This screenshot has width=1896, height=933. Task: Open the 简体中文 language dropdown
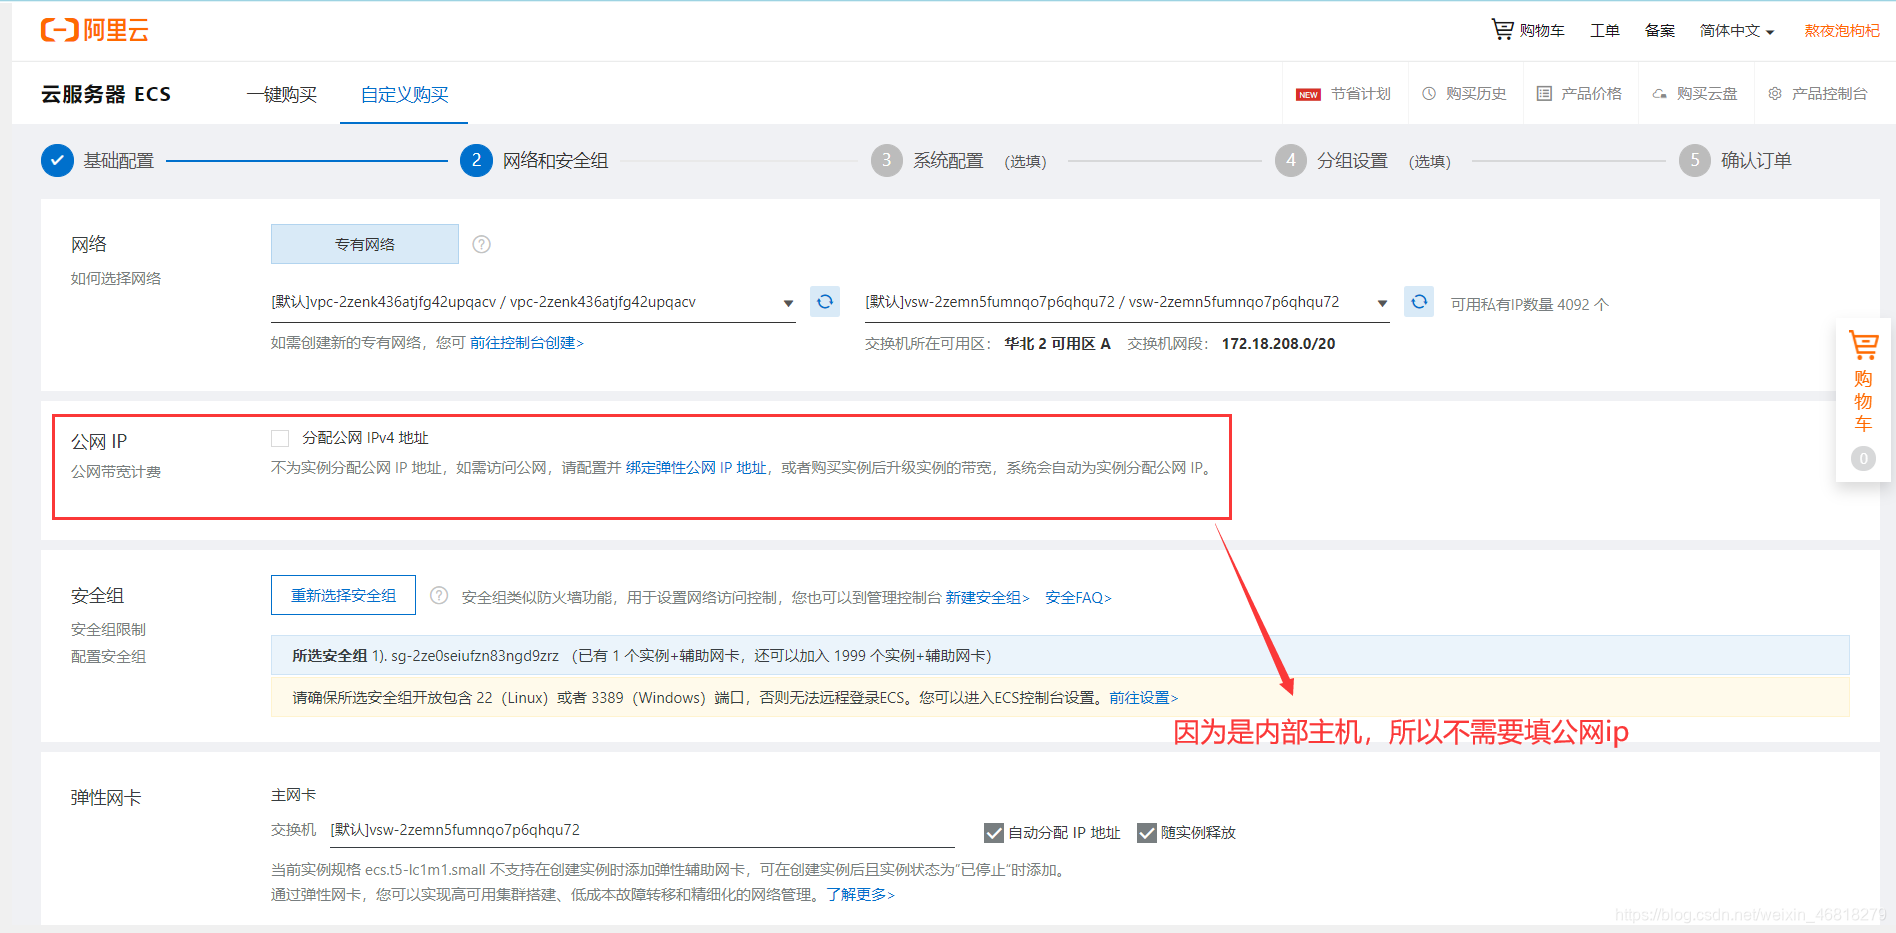1737,31
